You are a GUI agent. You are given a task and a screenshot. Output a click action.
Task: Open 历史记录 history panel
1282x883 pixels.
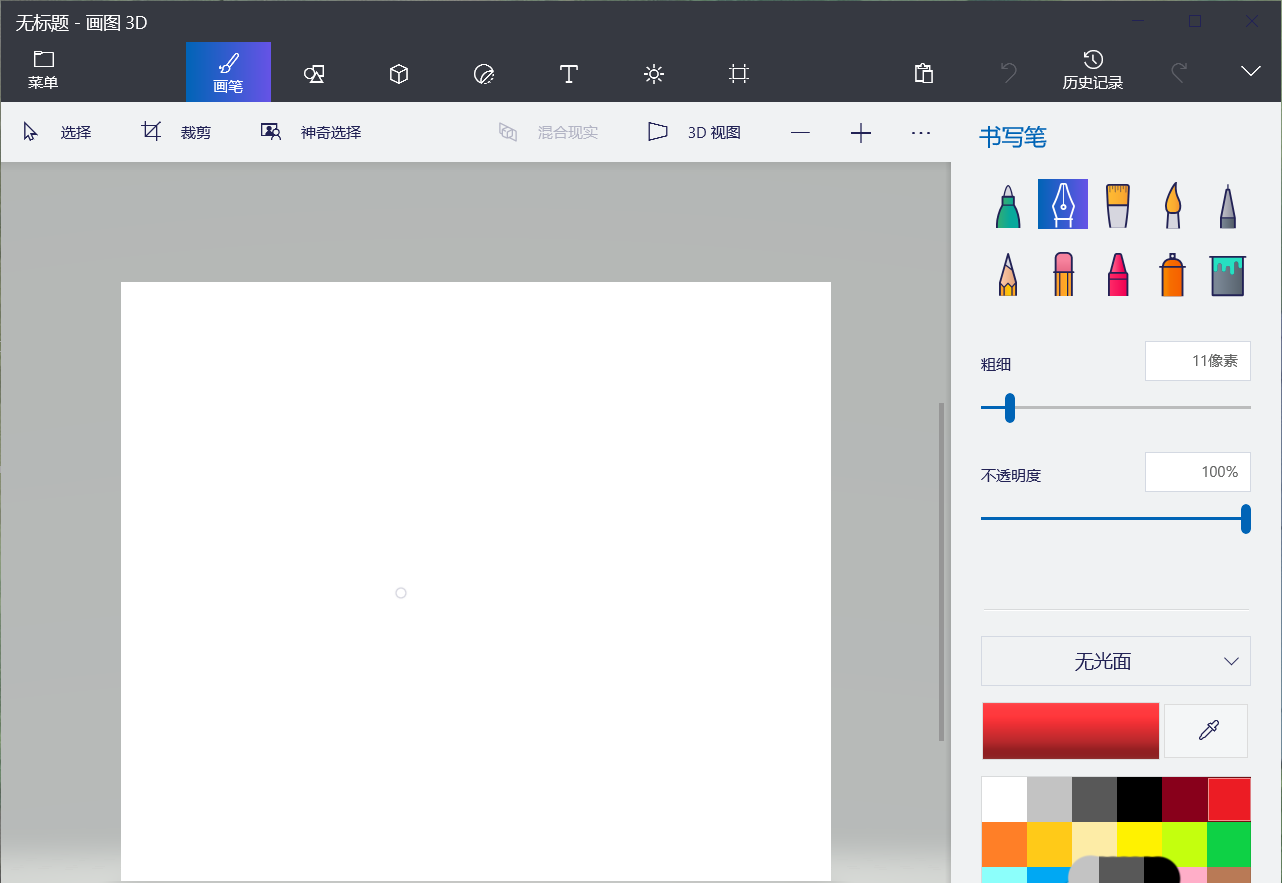coord(1093,70)
